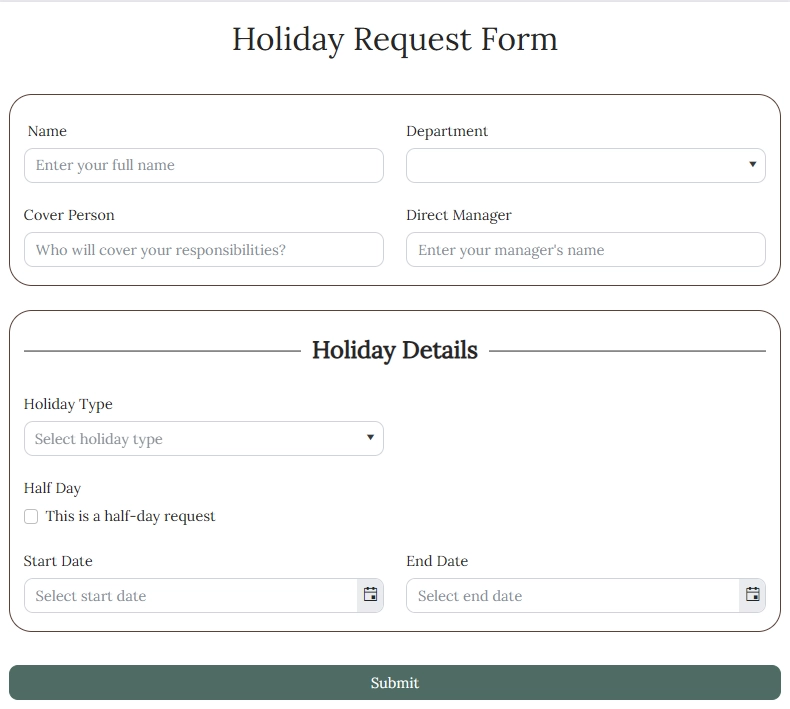Tick the half-day request checkbox
This screenshot has width=790, height=709.
point(31,517)
